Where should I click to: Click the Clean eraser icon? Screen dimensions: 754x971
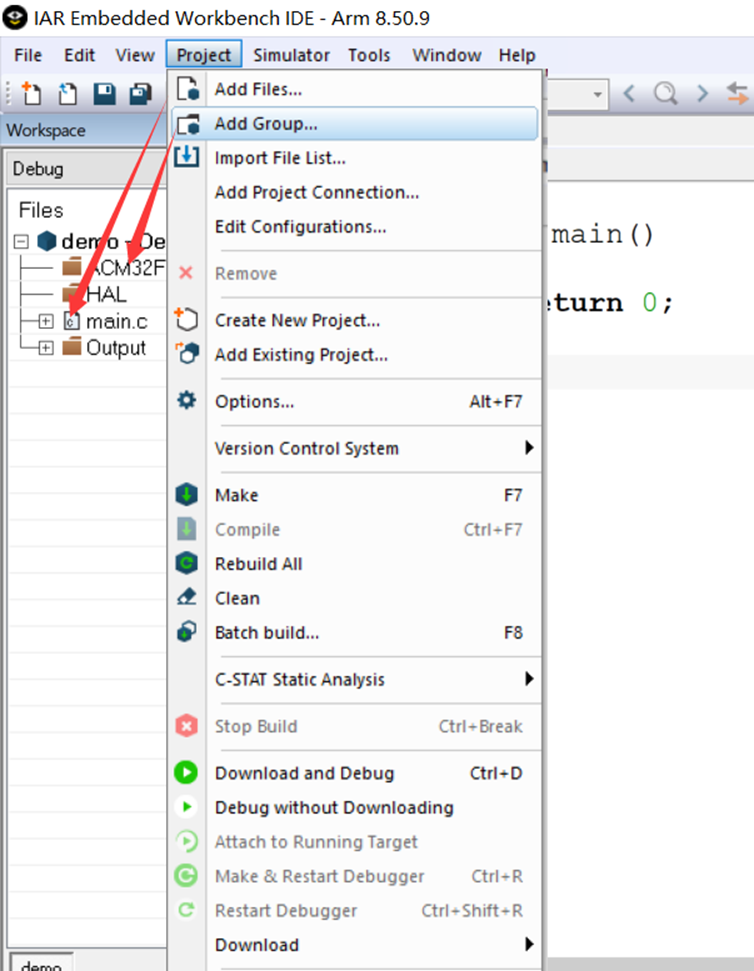tap(187, 598)
